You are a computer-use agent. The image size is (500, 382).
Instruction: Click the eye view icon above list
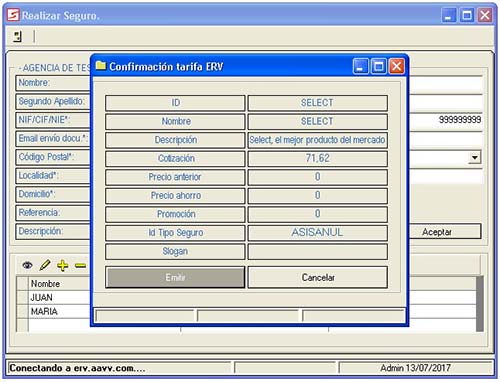[x=27, y=265]
